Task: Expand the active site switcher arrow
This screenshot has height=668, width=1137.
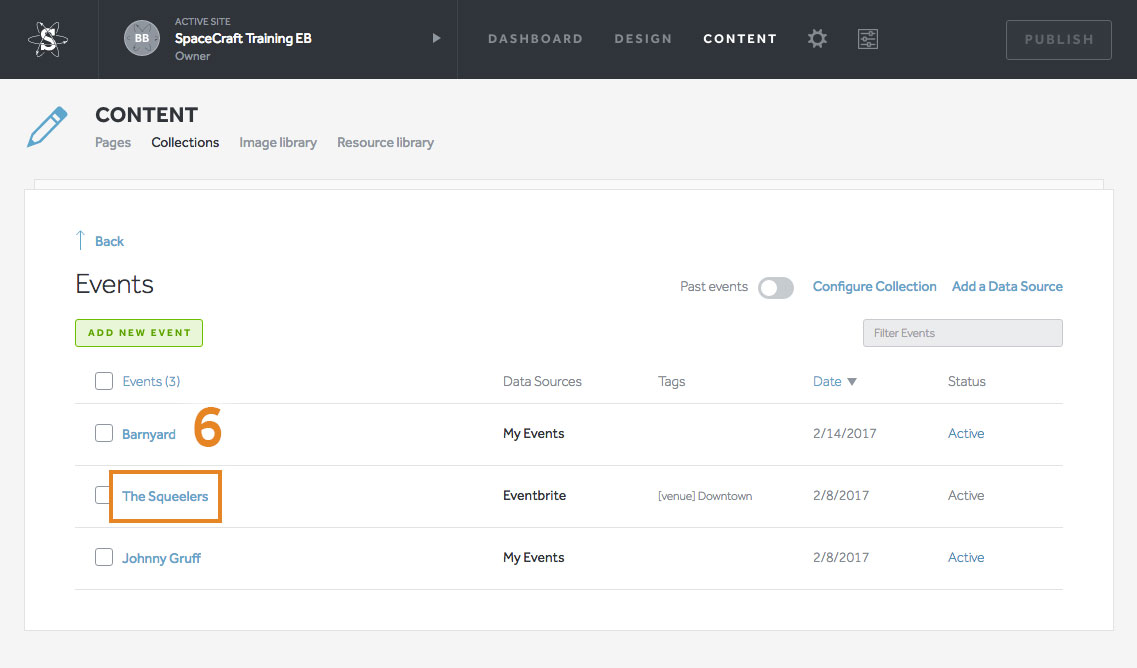Action: [x=437, y=38]
